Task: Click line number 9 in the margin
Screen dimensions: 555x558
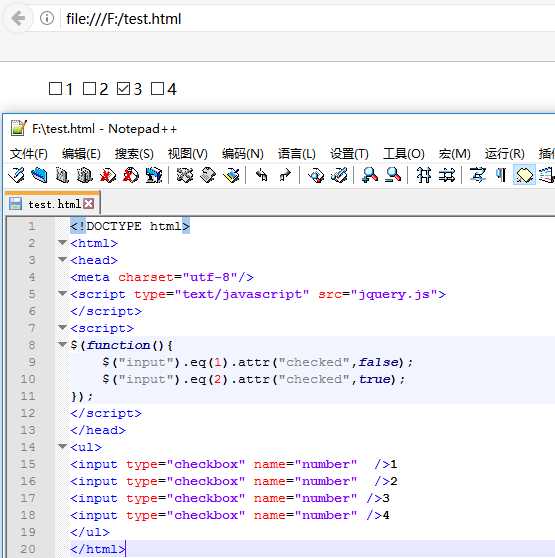Action: 32,362
